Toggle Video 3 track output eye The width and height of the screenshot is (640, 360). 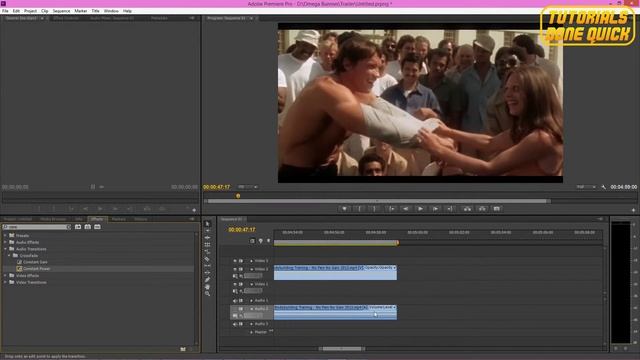click(235, 261)
